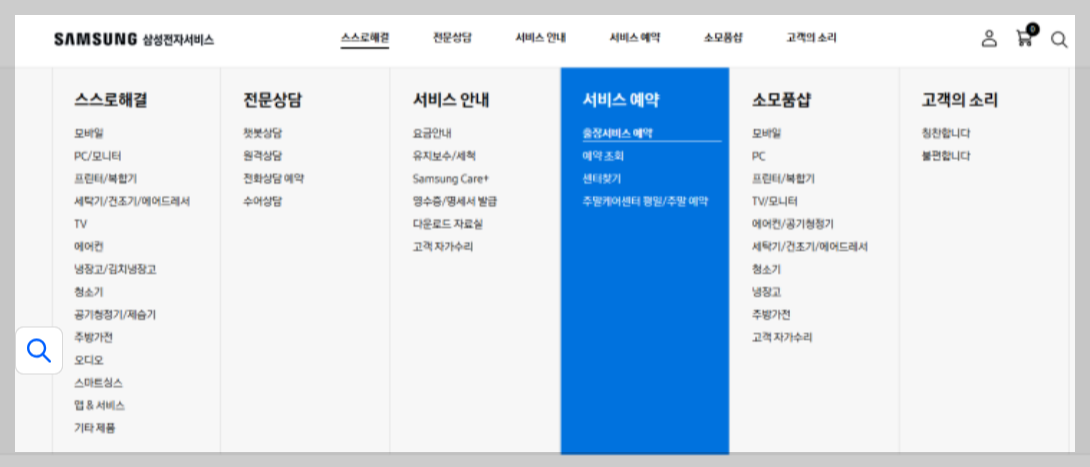Open 고객 자가수리 under 소모품샵
1090x467 pixels.
point(782,338)
